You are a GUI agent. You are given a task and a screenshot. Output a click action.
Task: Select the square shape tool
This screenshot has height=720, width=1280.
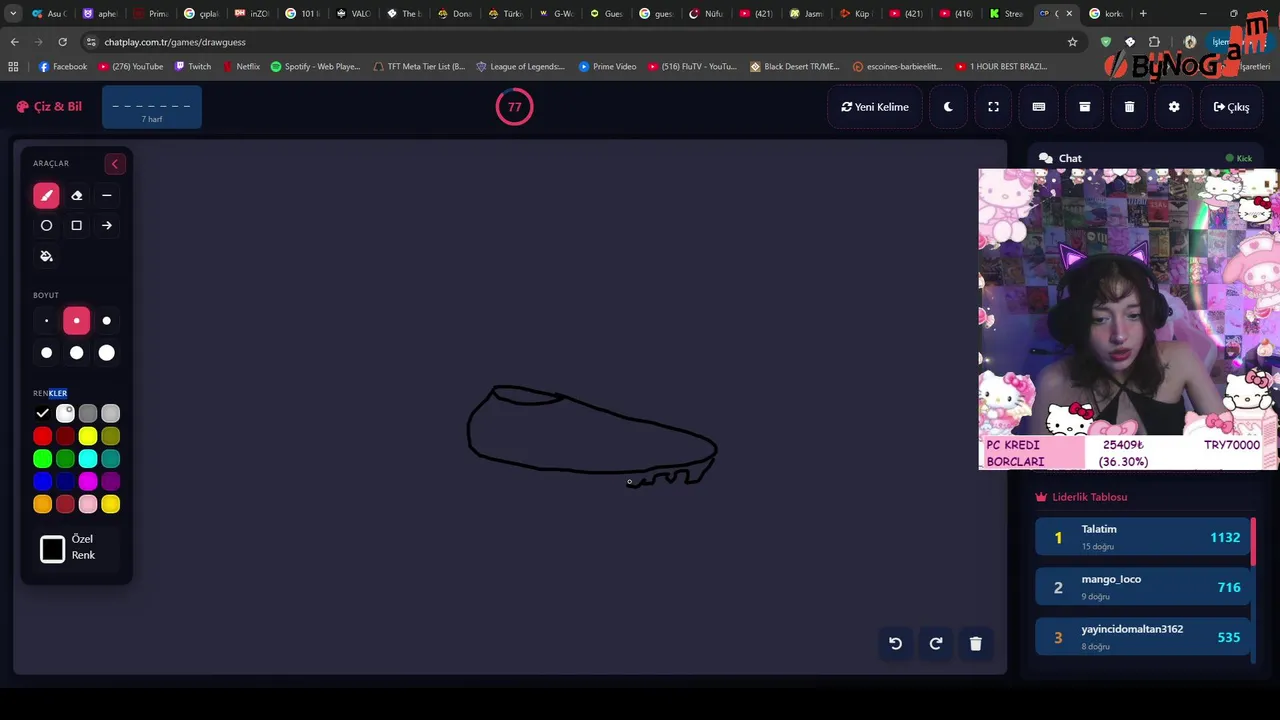[x=76, y=226]
